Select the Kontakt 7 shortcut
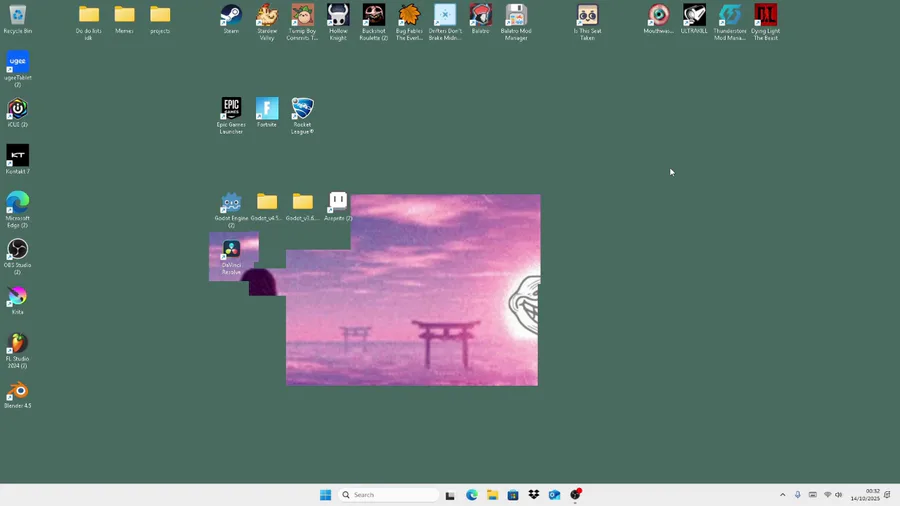This screenshot has width=900, height=506. click(x=17, y=159)
